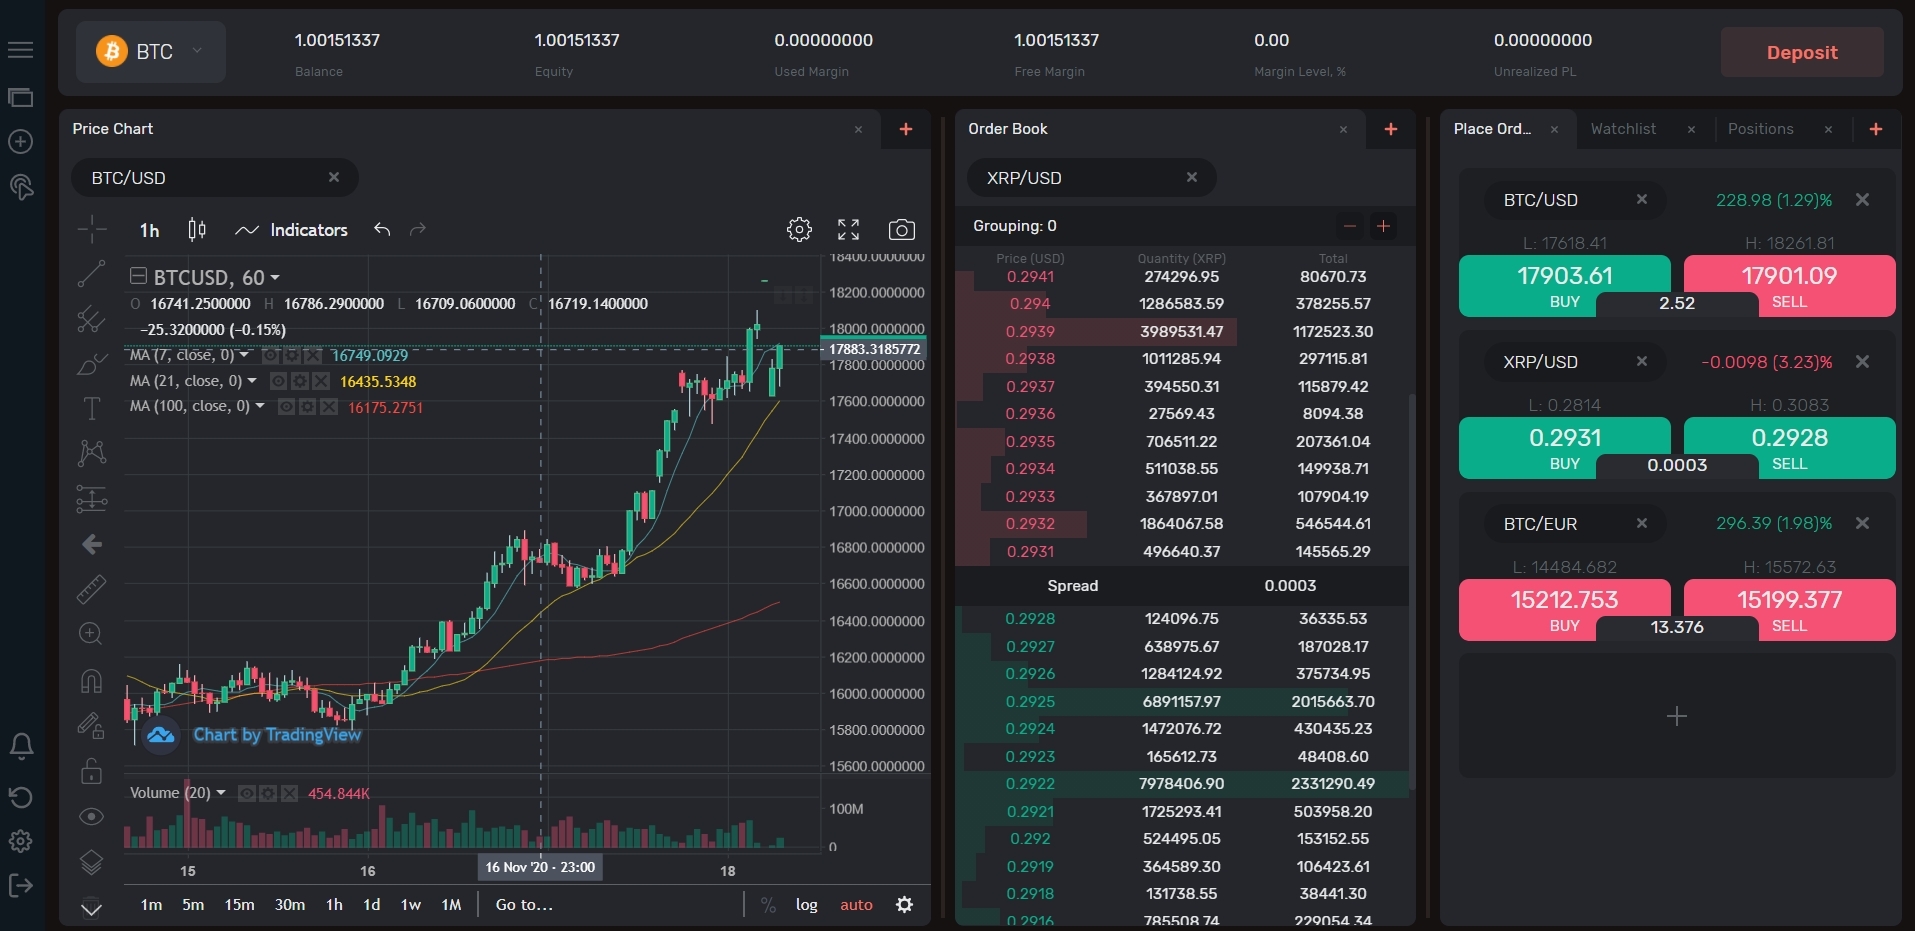The width and height of the screenshot is (1915, 931).
Task: Select the ruler measure tool
Action: click(91, 589)
